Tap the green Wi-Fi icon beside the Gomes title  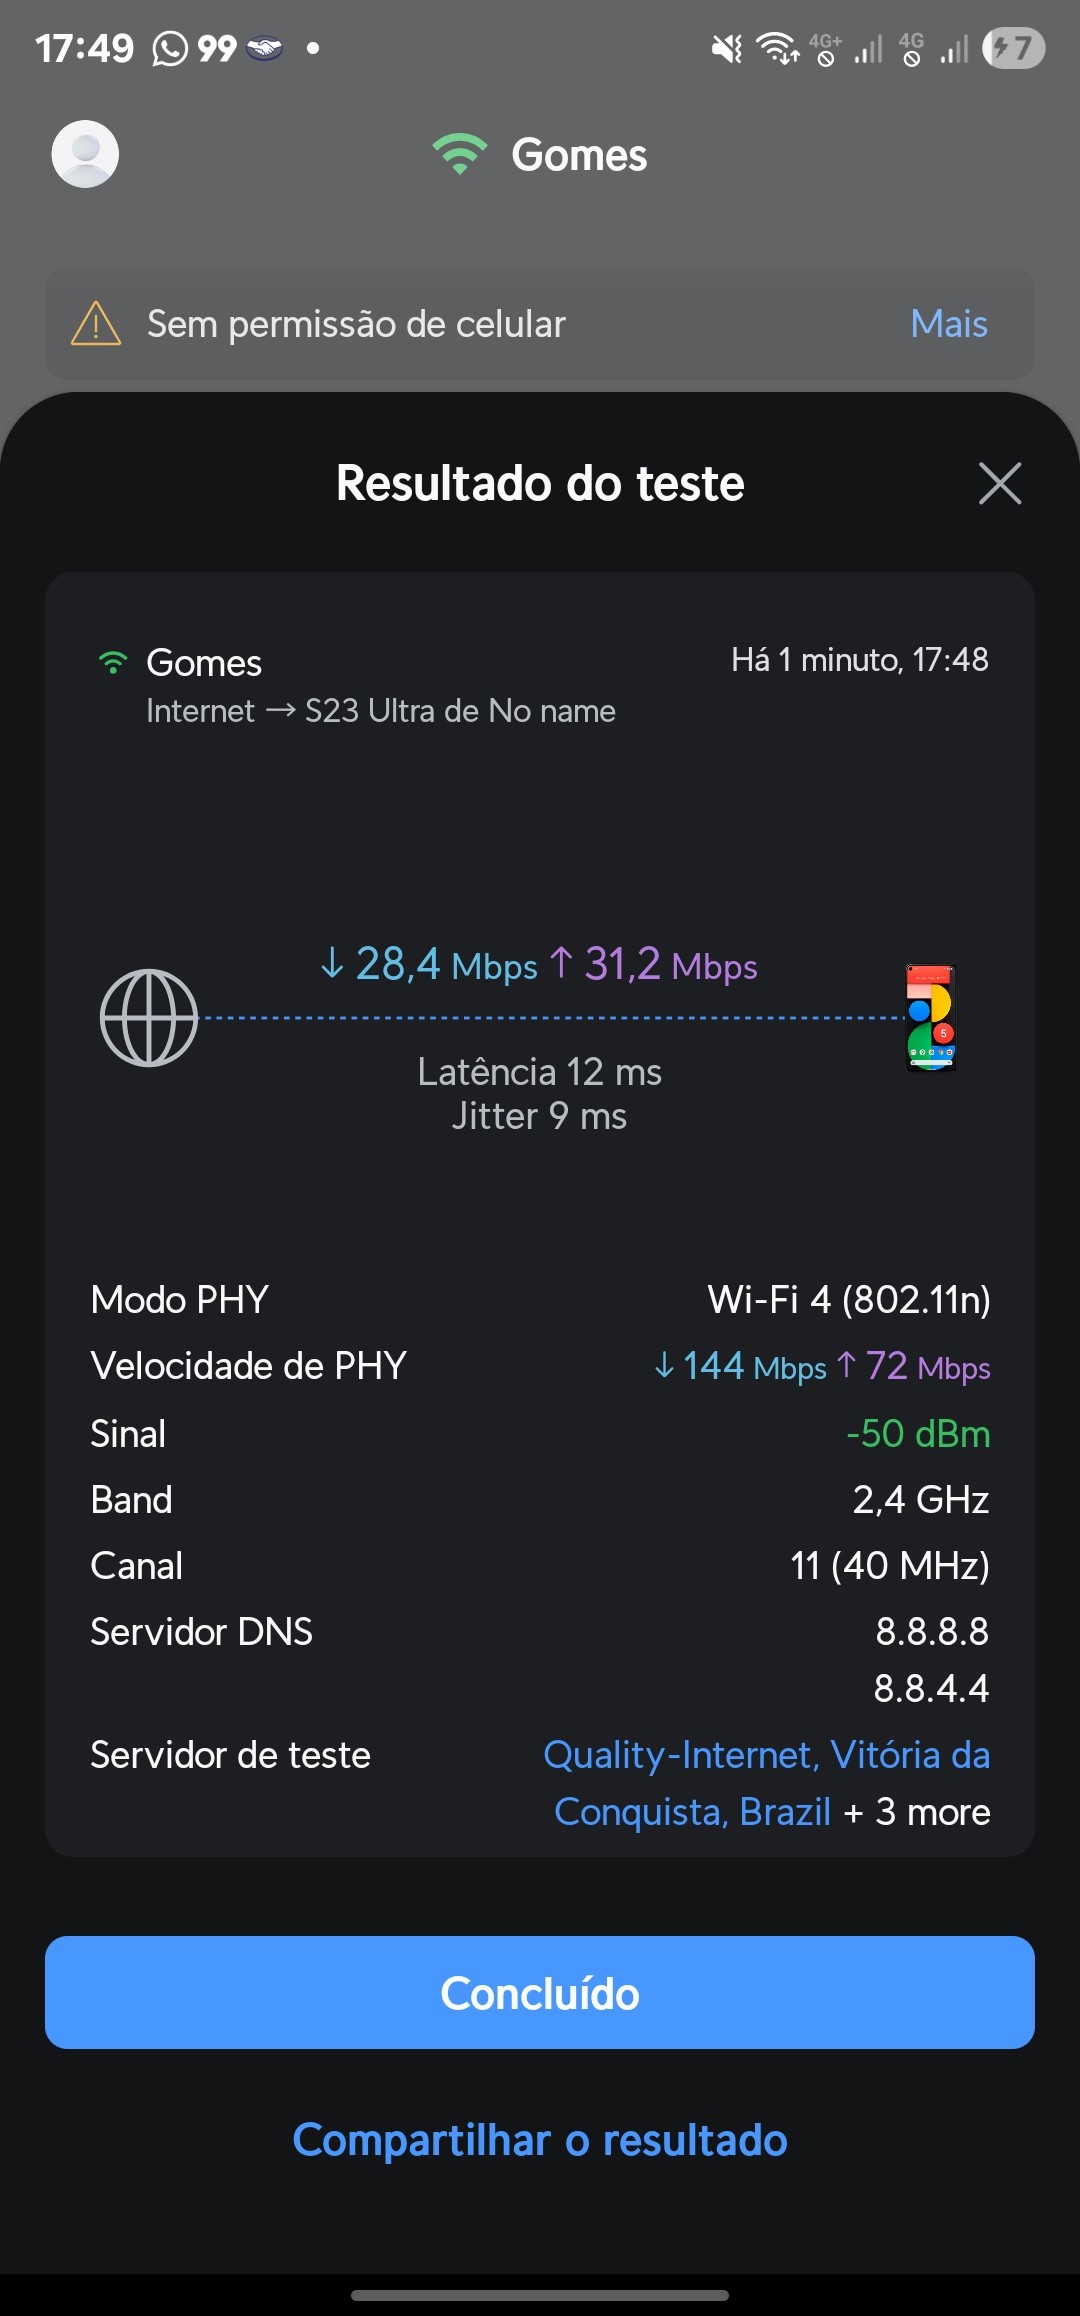click(x=459, y=154)
